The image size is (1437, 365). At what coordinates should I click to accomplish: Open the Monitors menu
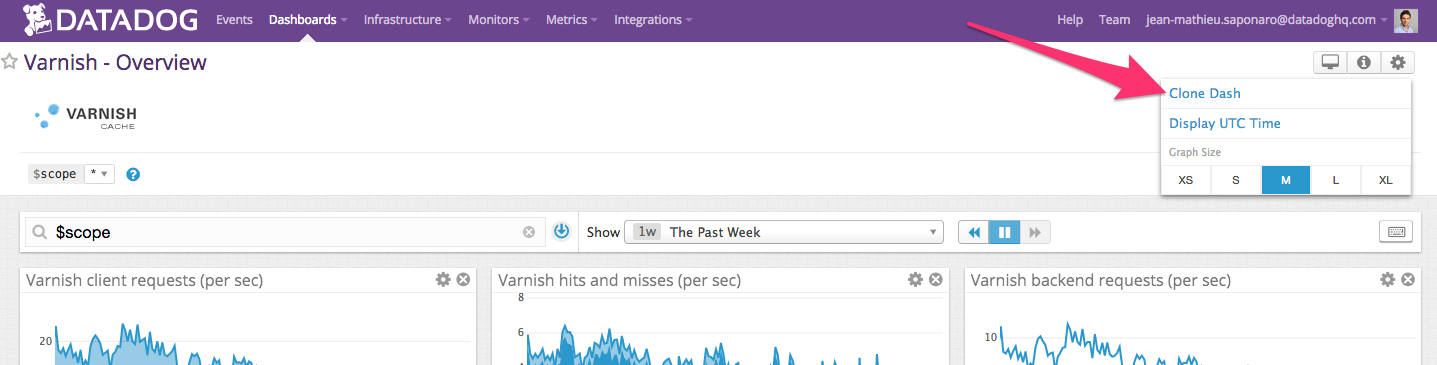coord(499,20)
